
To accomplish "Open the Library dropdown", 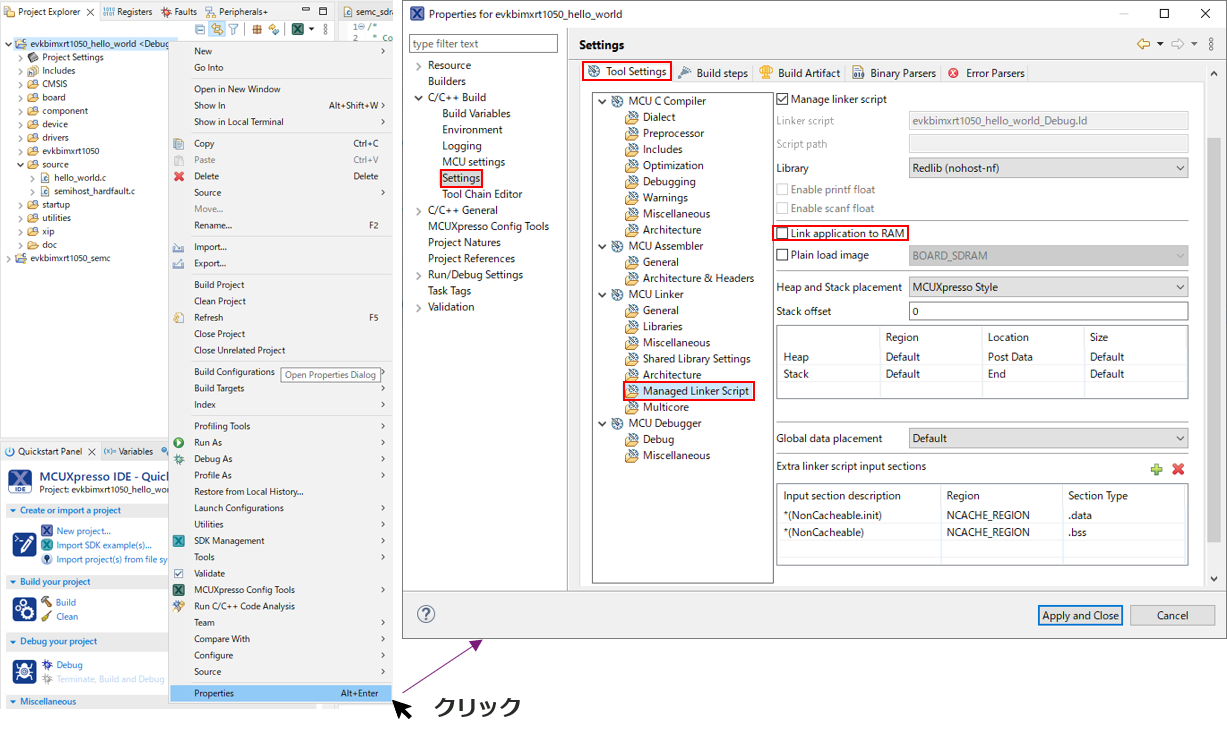I will [x=1048, y=168].
